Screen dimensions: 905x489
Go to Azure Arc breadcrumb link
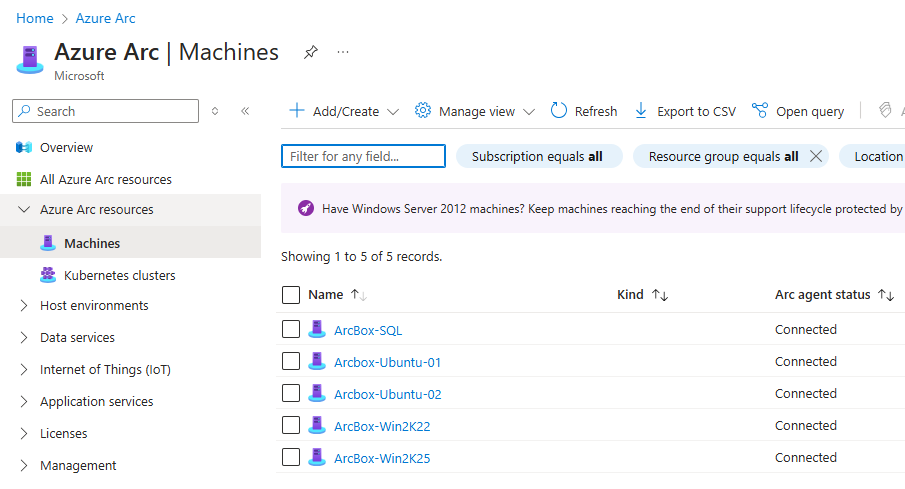[106, 18]
